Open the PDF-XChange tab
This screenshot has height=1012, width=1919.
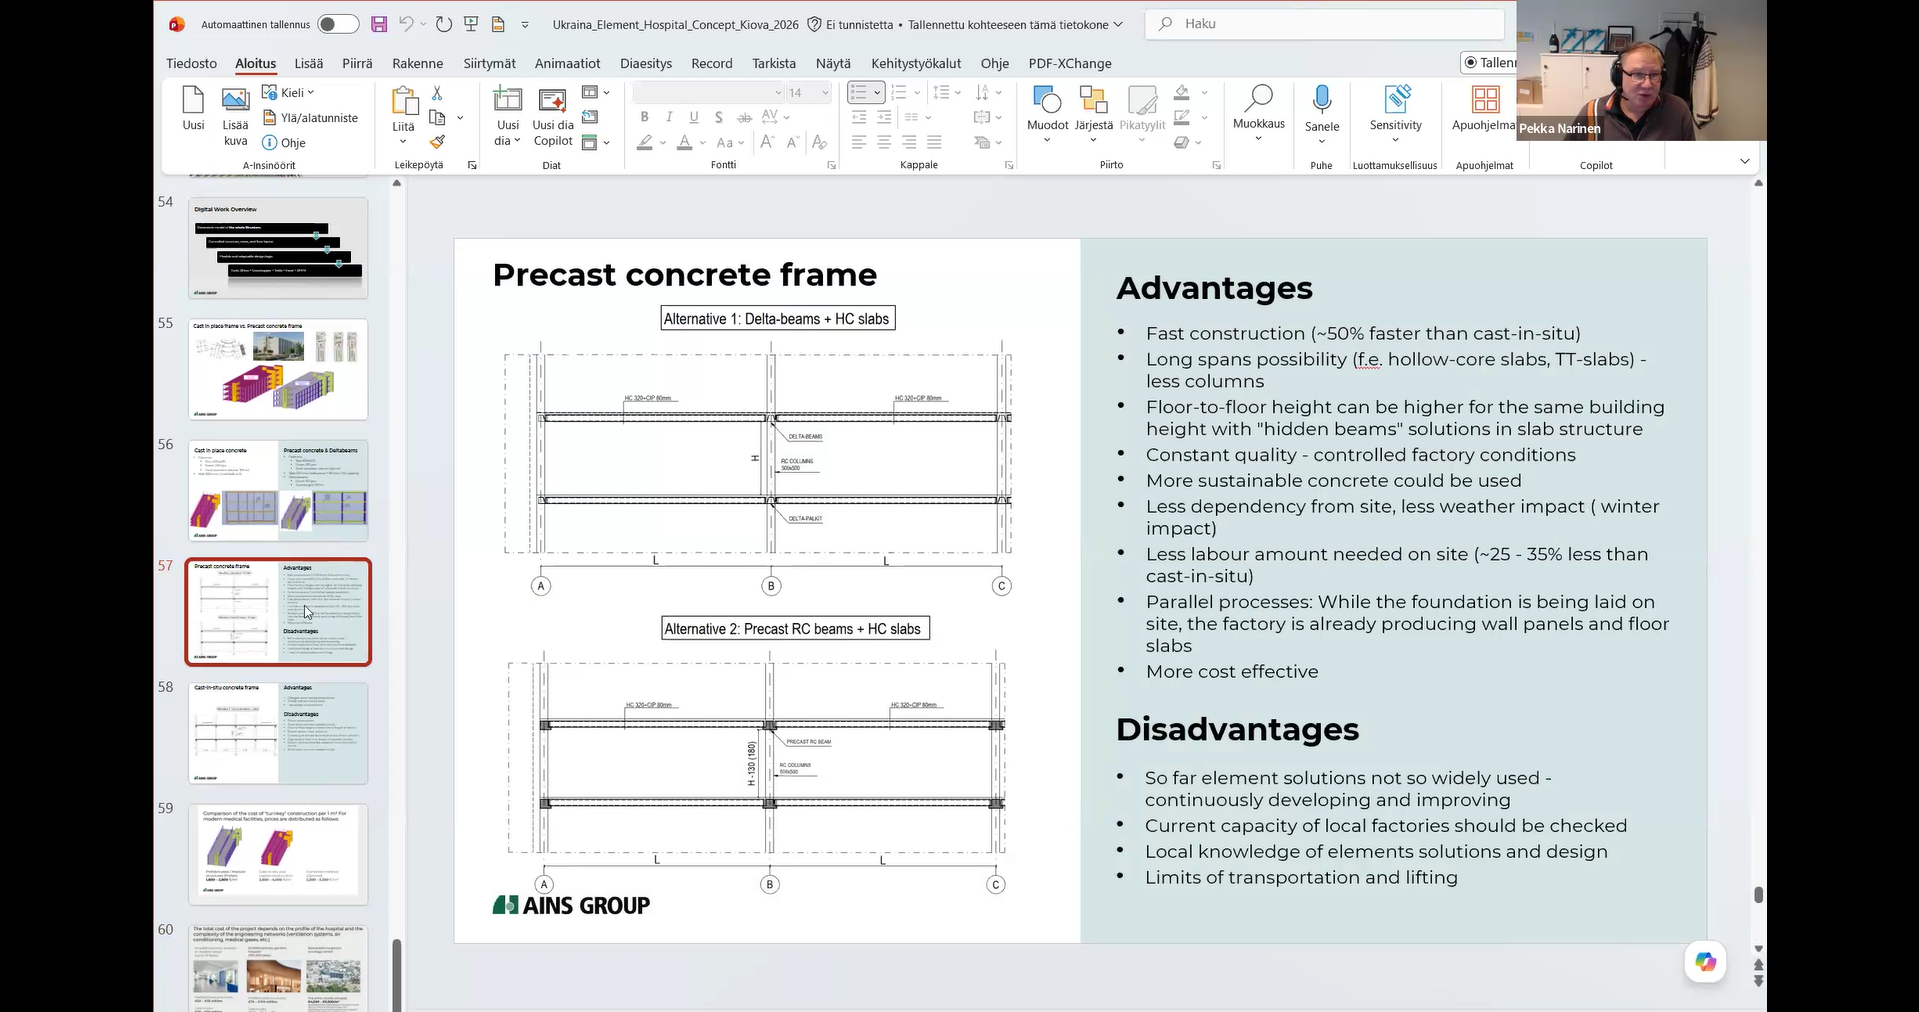pos(1070,63)
